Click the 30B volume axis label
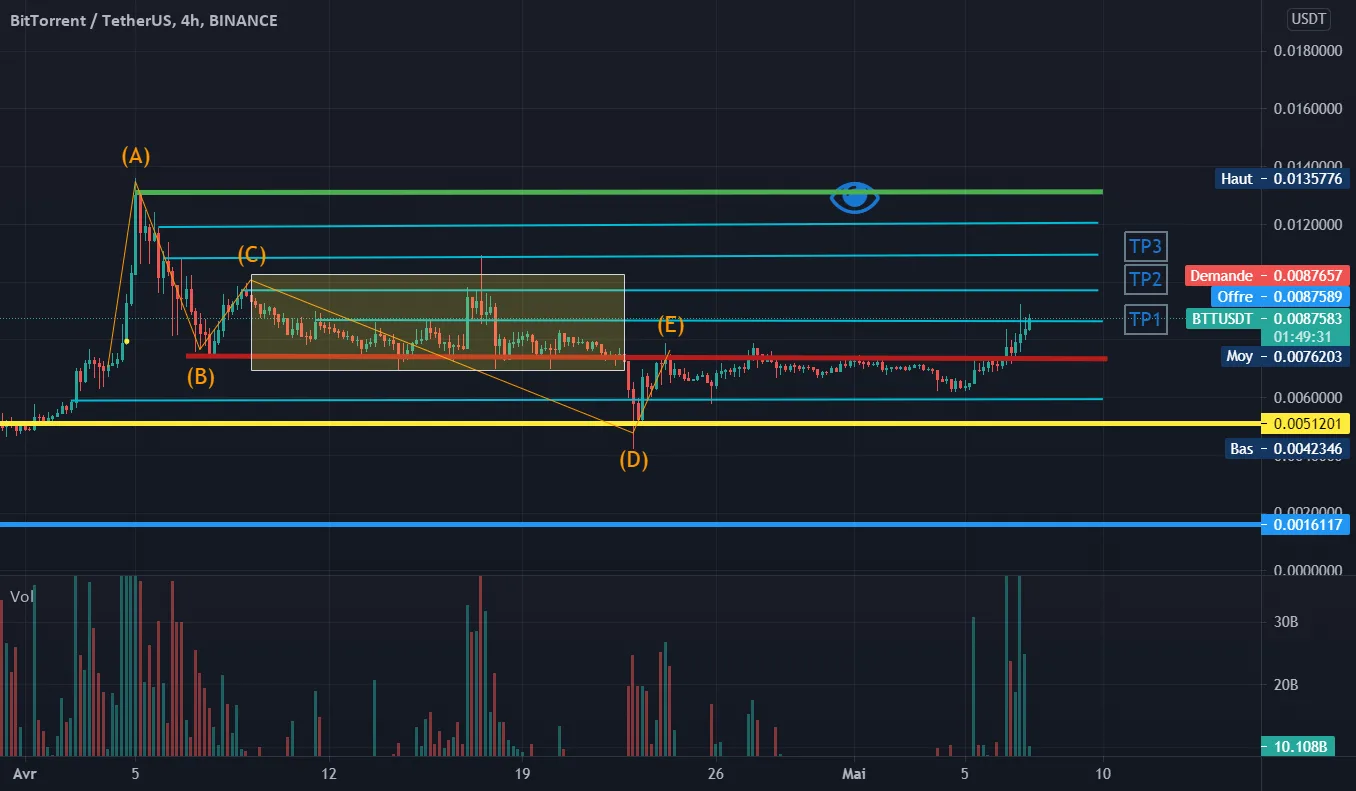 [x=1286, y=622]
